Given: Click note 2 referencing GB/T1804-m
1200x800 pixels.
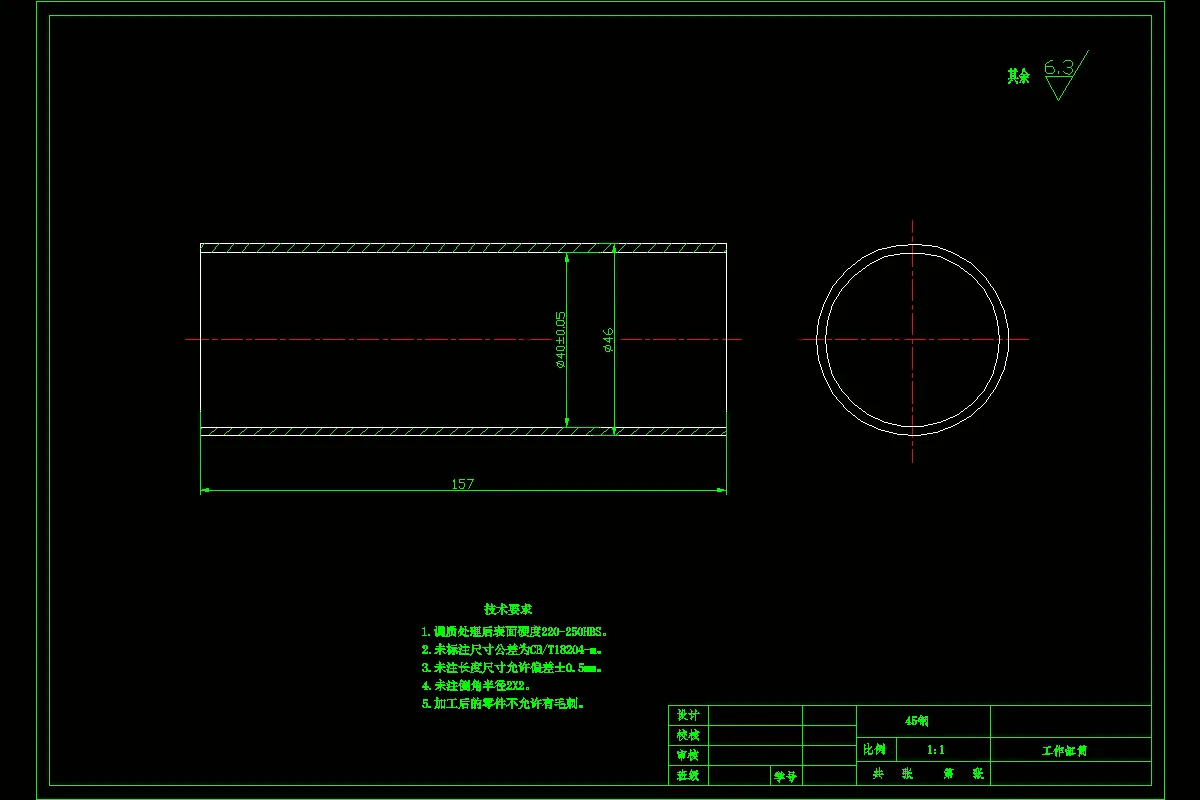Looking at the screenshot, I should coord(511,650).
